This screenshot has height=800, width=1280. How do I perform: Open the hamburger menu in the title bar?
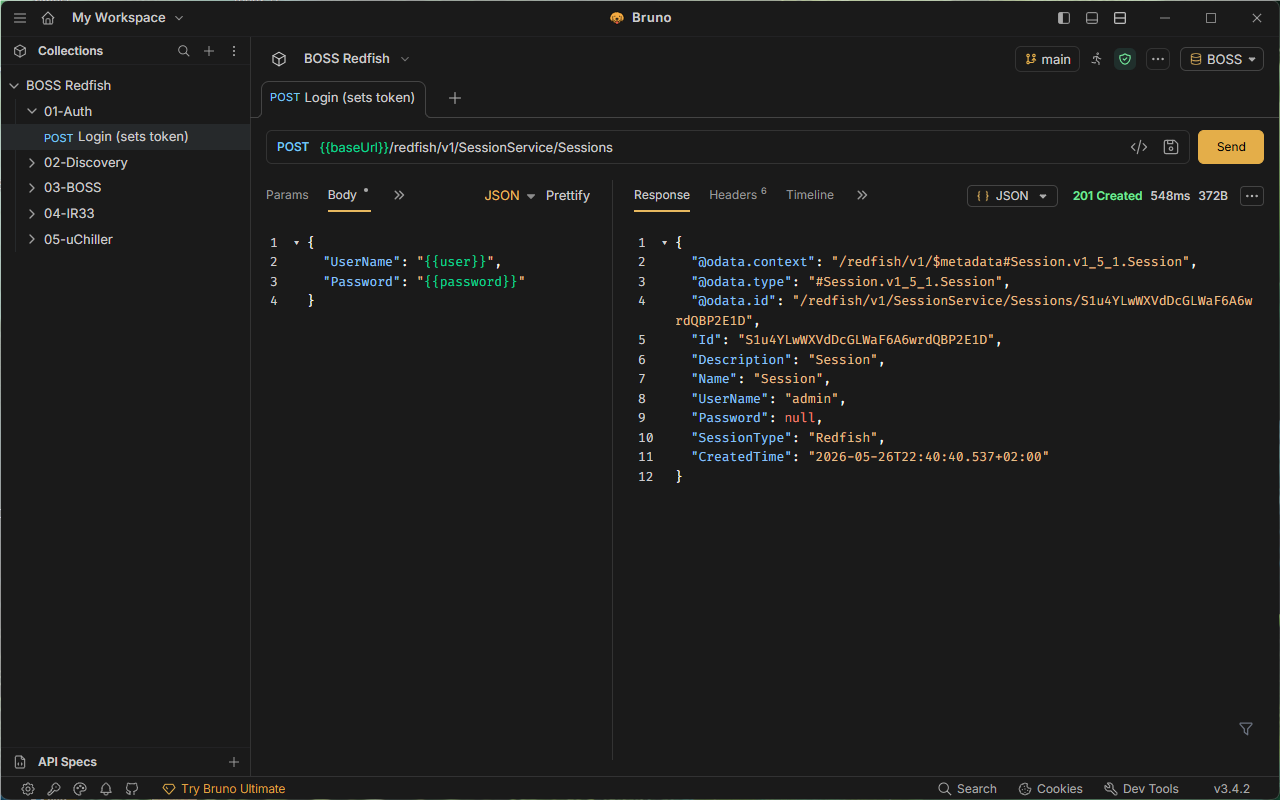point(20,18)
